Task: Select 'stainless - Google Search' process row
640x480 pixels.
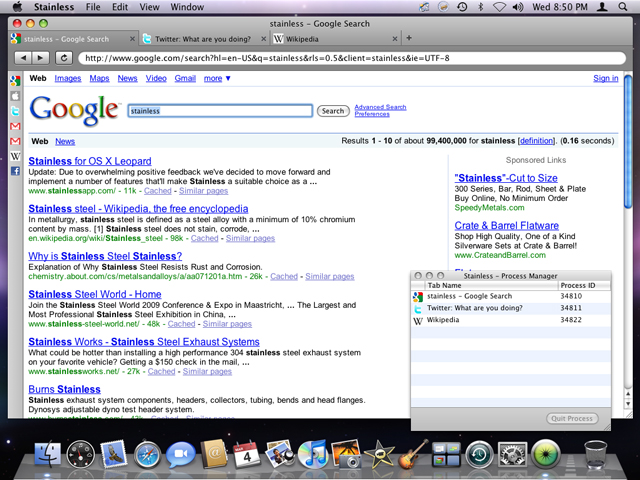Action: 511,297
